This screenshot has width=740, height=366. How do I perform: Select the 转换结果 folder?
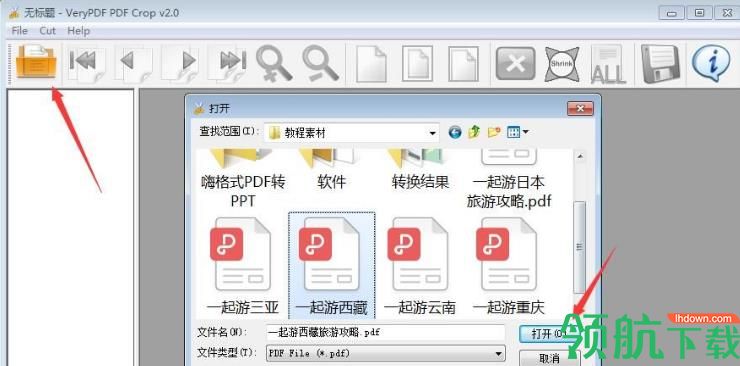click(x=420, y=171)
